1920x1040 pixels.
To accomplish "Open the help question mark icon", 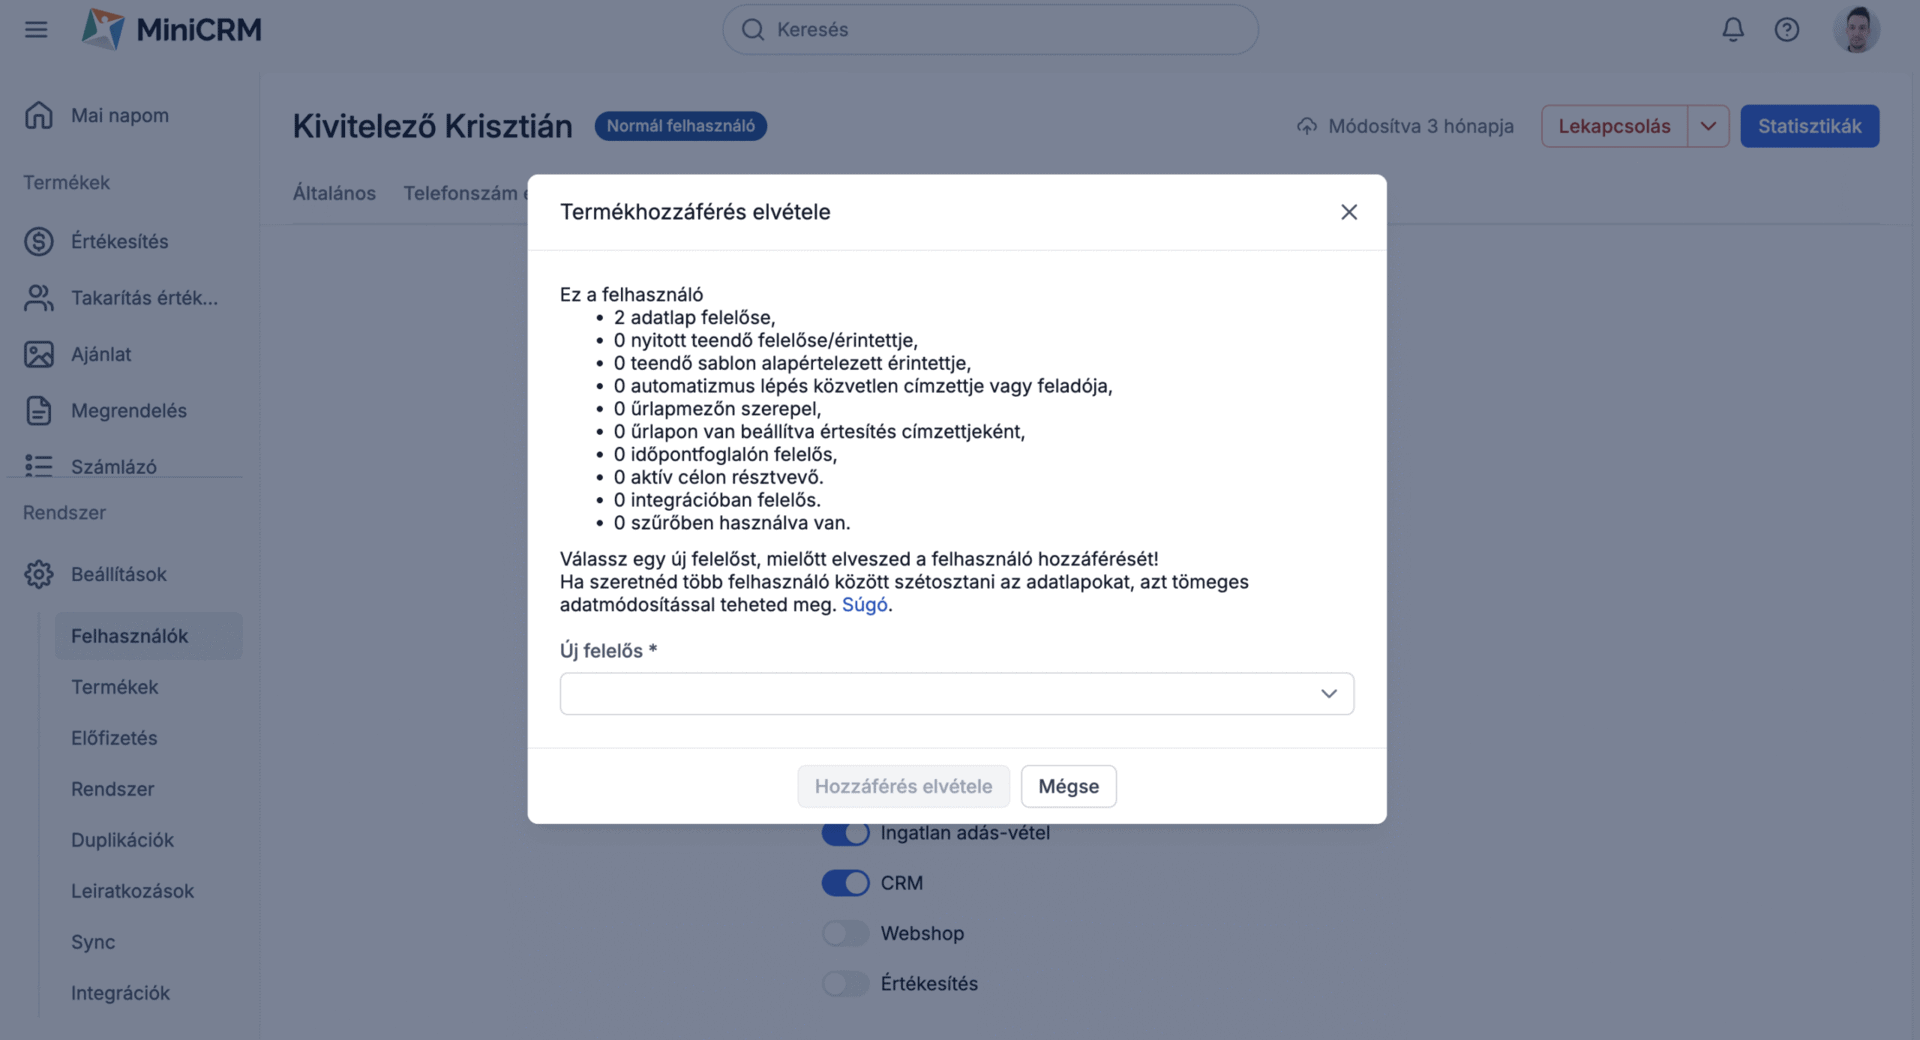I will [1787, 29].
